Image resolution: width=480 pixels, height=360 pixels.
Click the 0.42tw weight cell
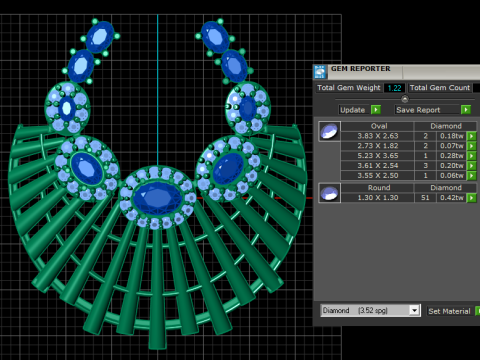tap(452, 198)
